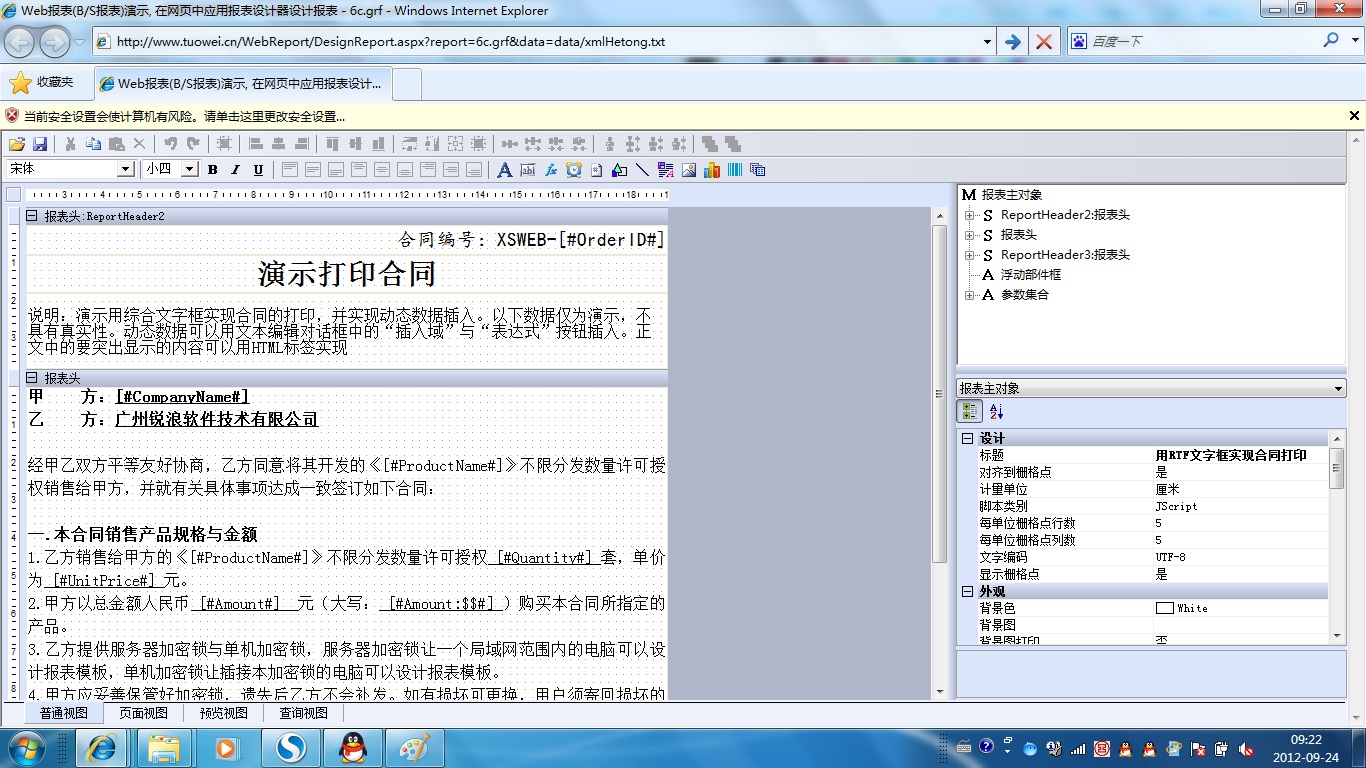Image resolution: width=1366 pixels, height=768 pixels.
Task: Insert system variable clock icon
Action: pyautogui.click(x=573, y=170)
